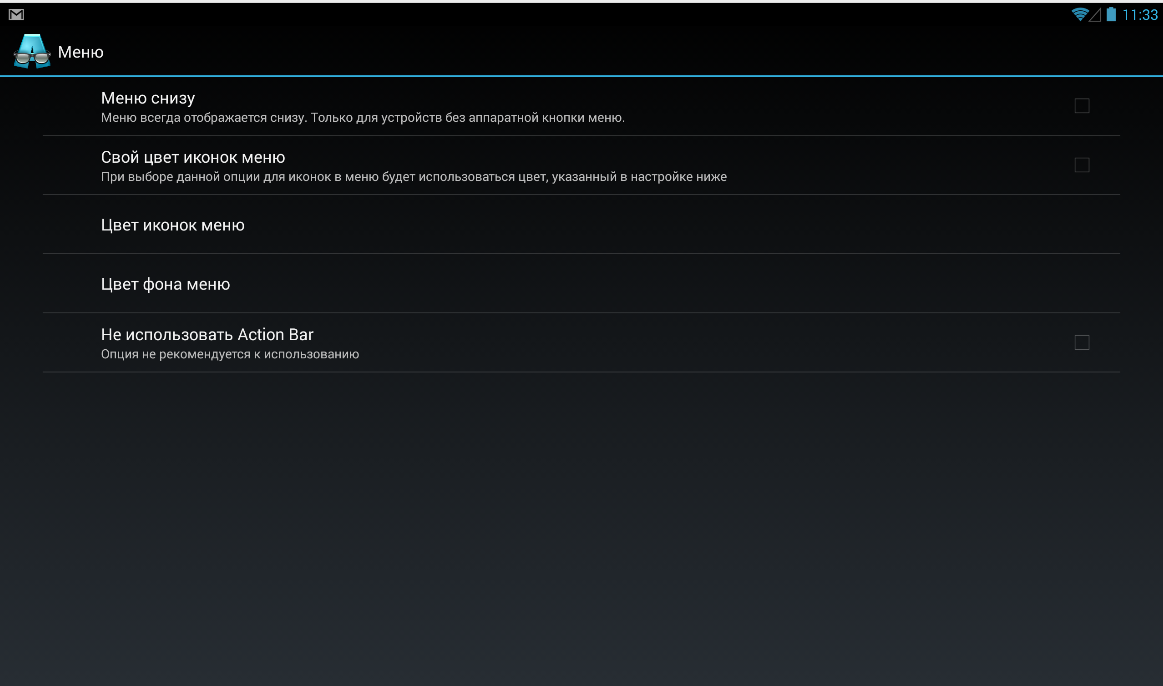Check the "Свой цвет иконок меню" checkbox
The height and width of the screenshot is (686, 1163).
(1081, 165)
